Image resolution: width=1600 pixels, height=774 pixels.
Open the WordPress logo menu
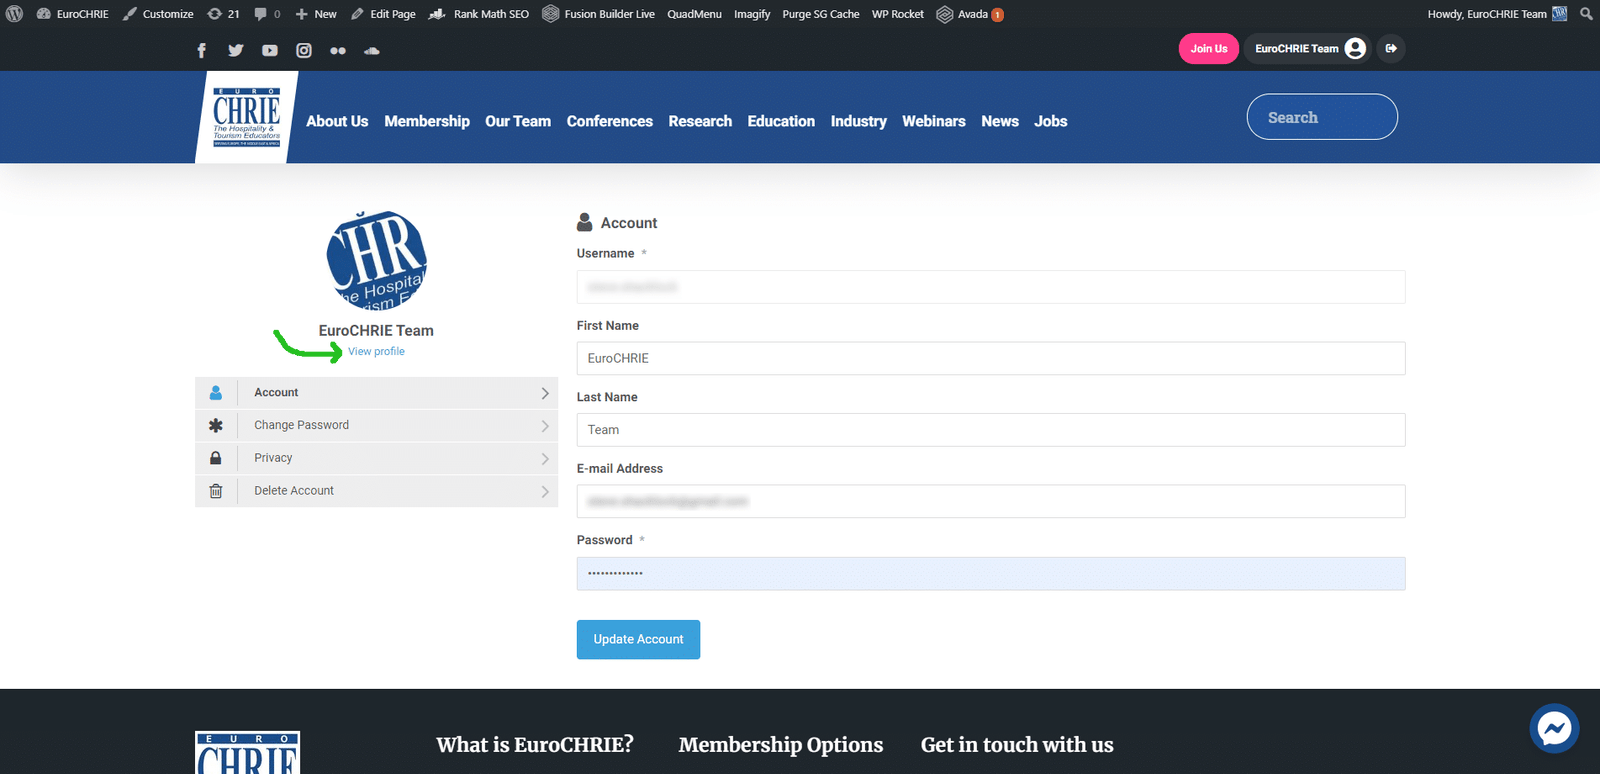coord(14,14)
